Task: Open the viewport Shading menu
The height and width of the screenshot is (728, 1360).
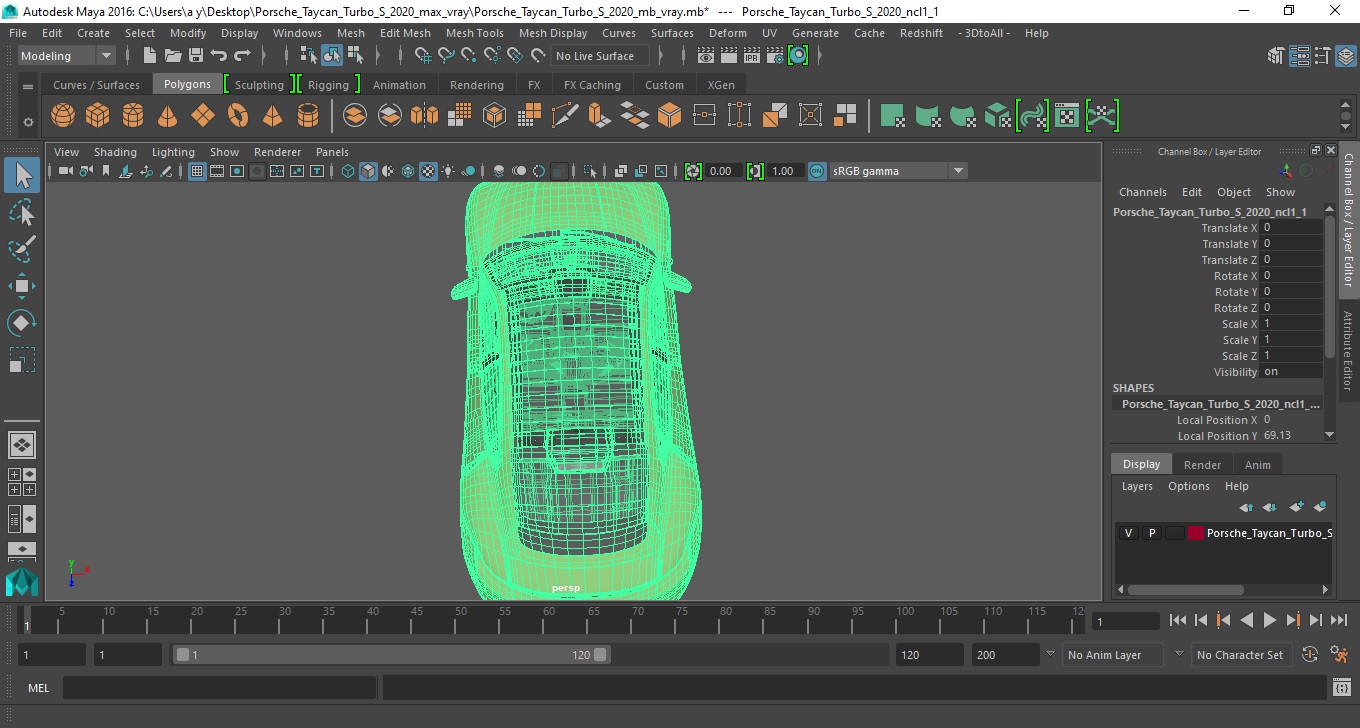Action: pyautogui.click(x=115, y=152)
